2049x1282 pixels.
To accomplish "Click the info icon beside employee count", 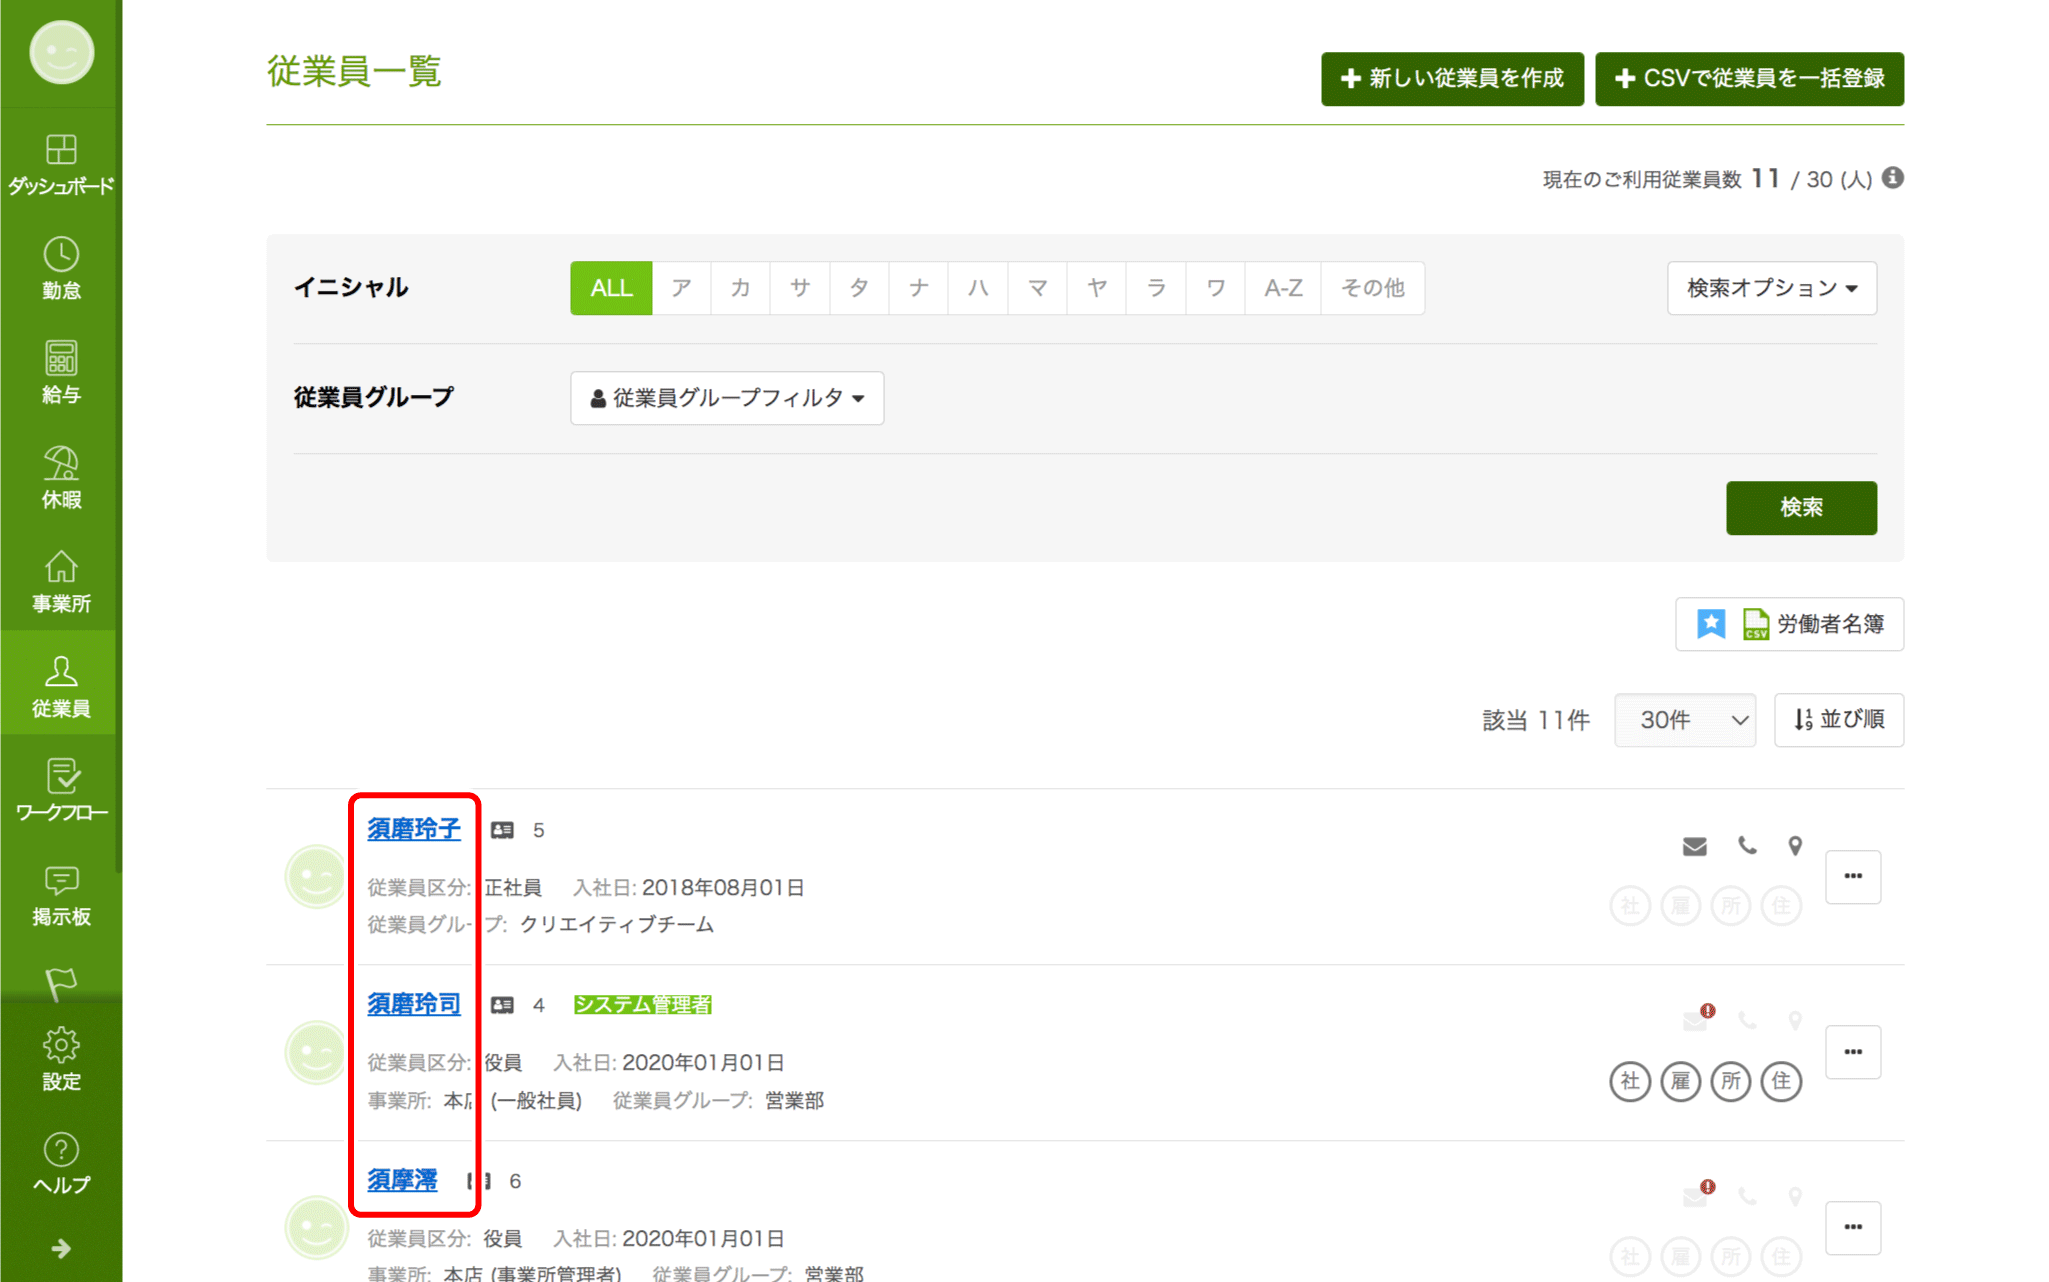I will 1892,177.
